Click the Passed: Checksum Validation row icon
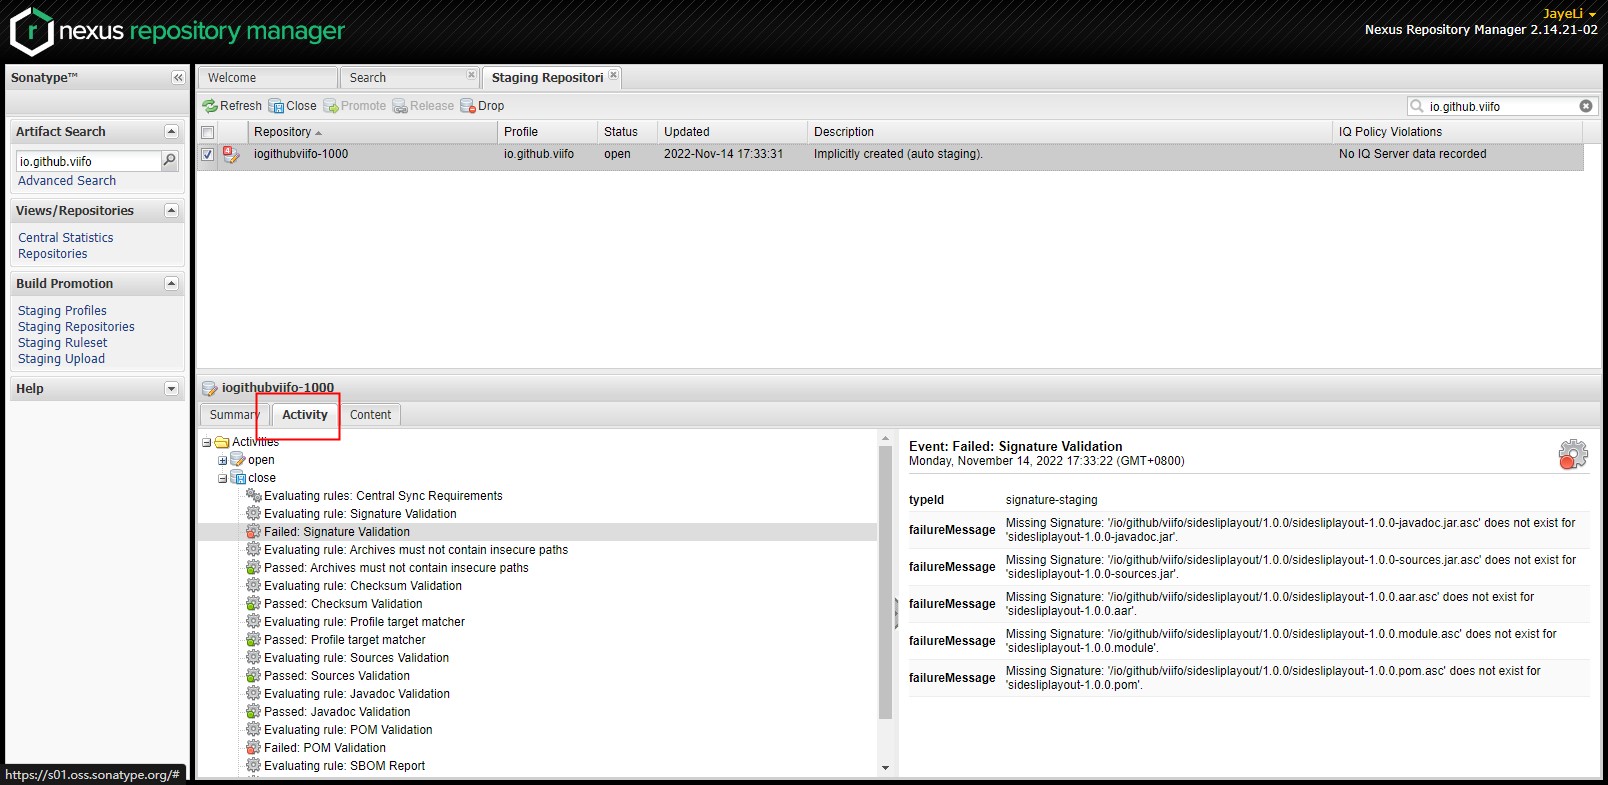 click(254, 604)
